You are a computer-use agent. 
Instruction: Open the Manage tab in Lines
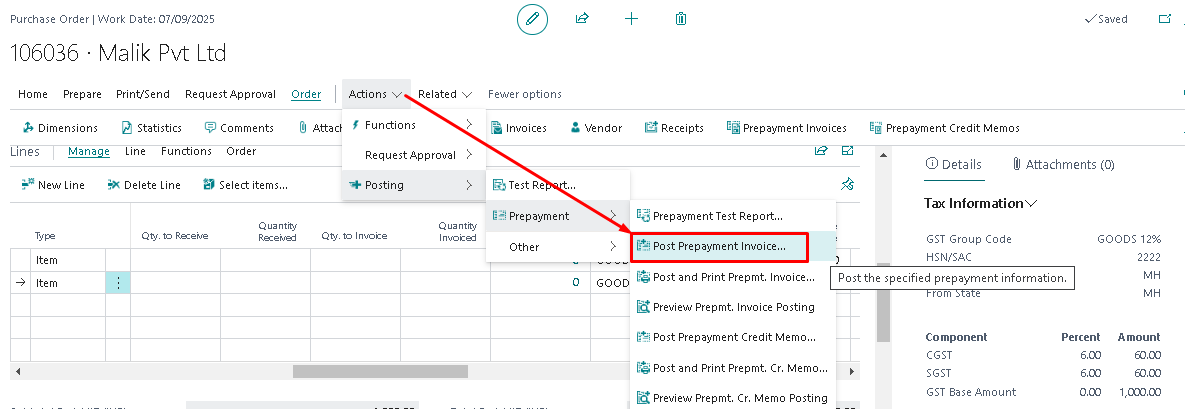pyautogui.click(x=88, y=151)
